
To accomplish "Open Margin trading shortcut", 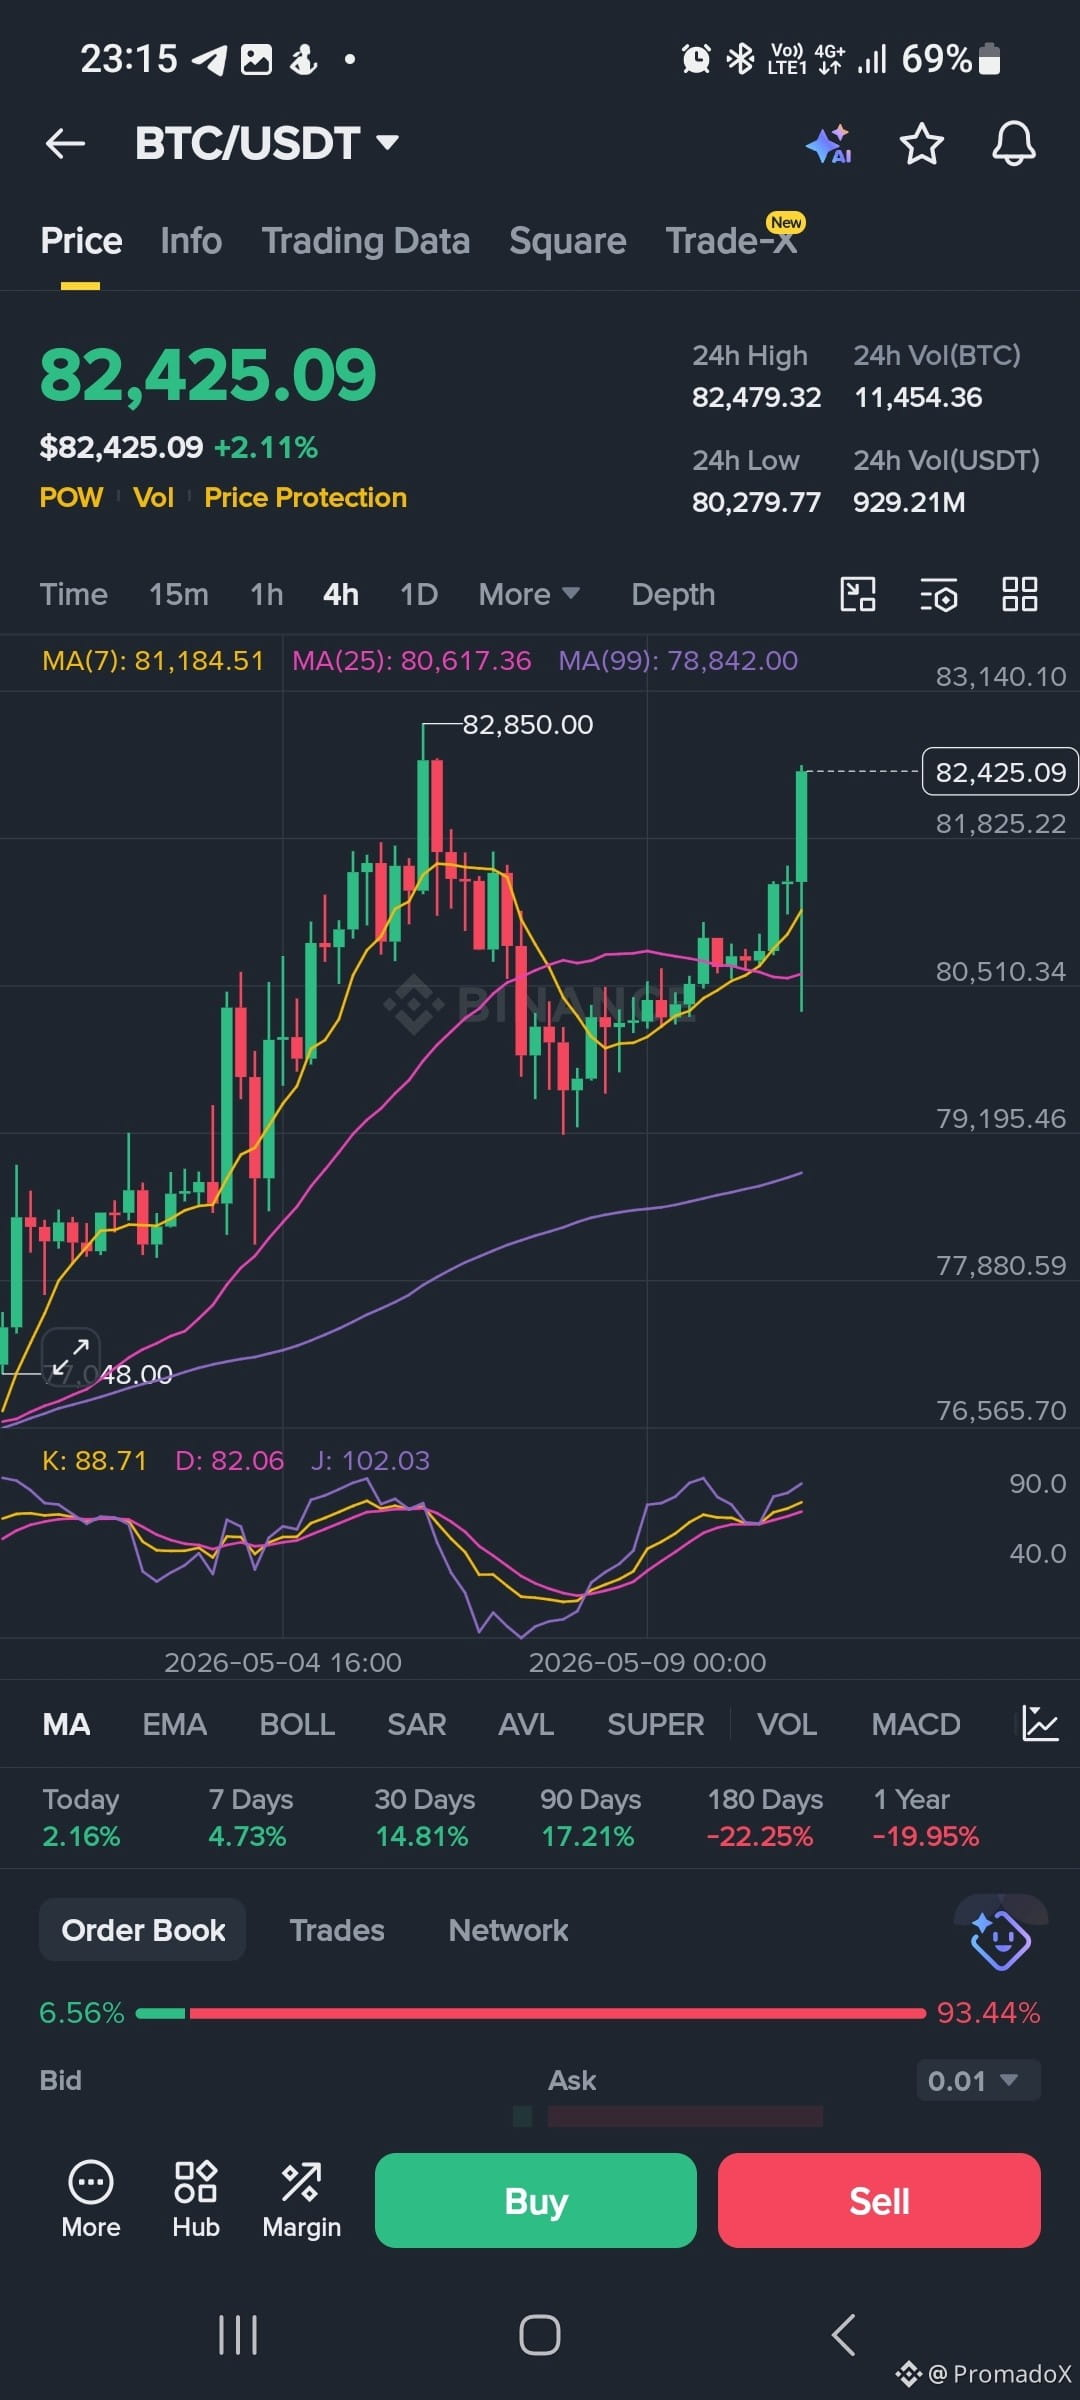I will pos(301,2200).
